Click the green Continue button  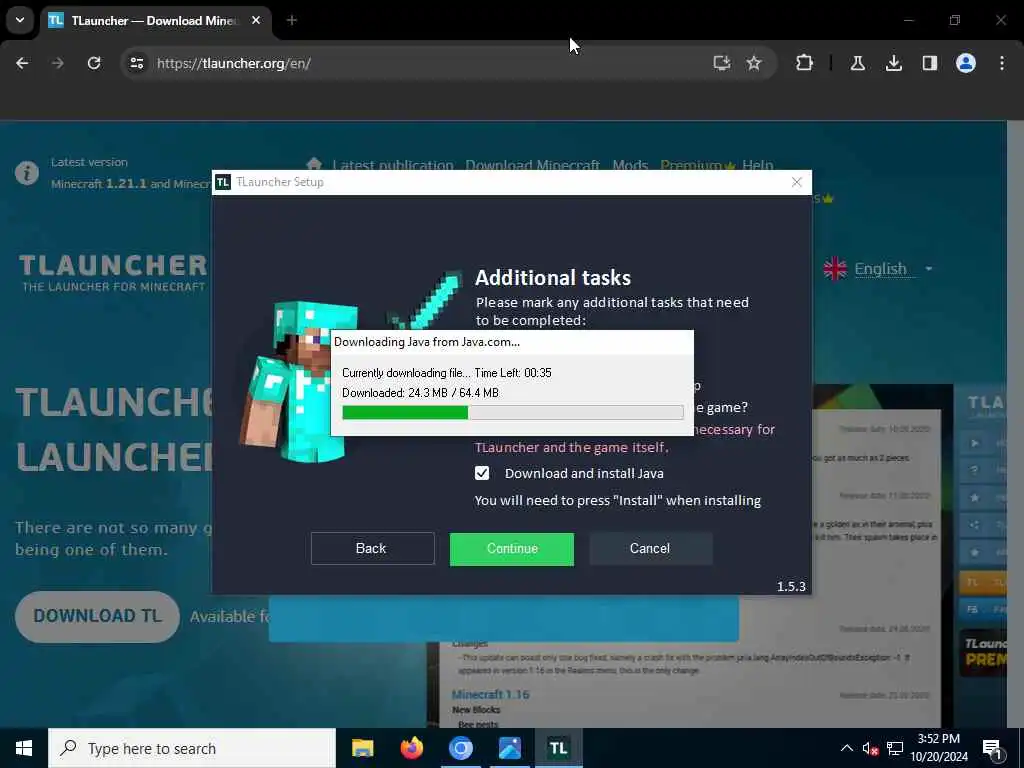coord(512,549)
